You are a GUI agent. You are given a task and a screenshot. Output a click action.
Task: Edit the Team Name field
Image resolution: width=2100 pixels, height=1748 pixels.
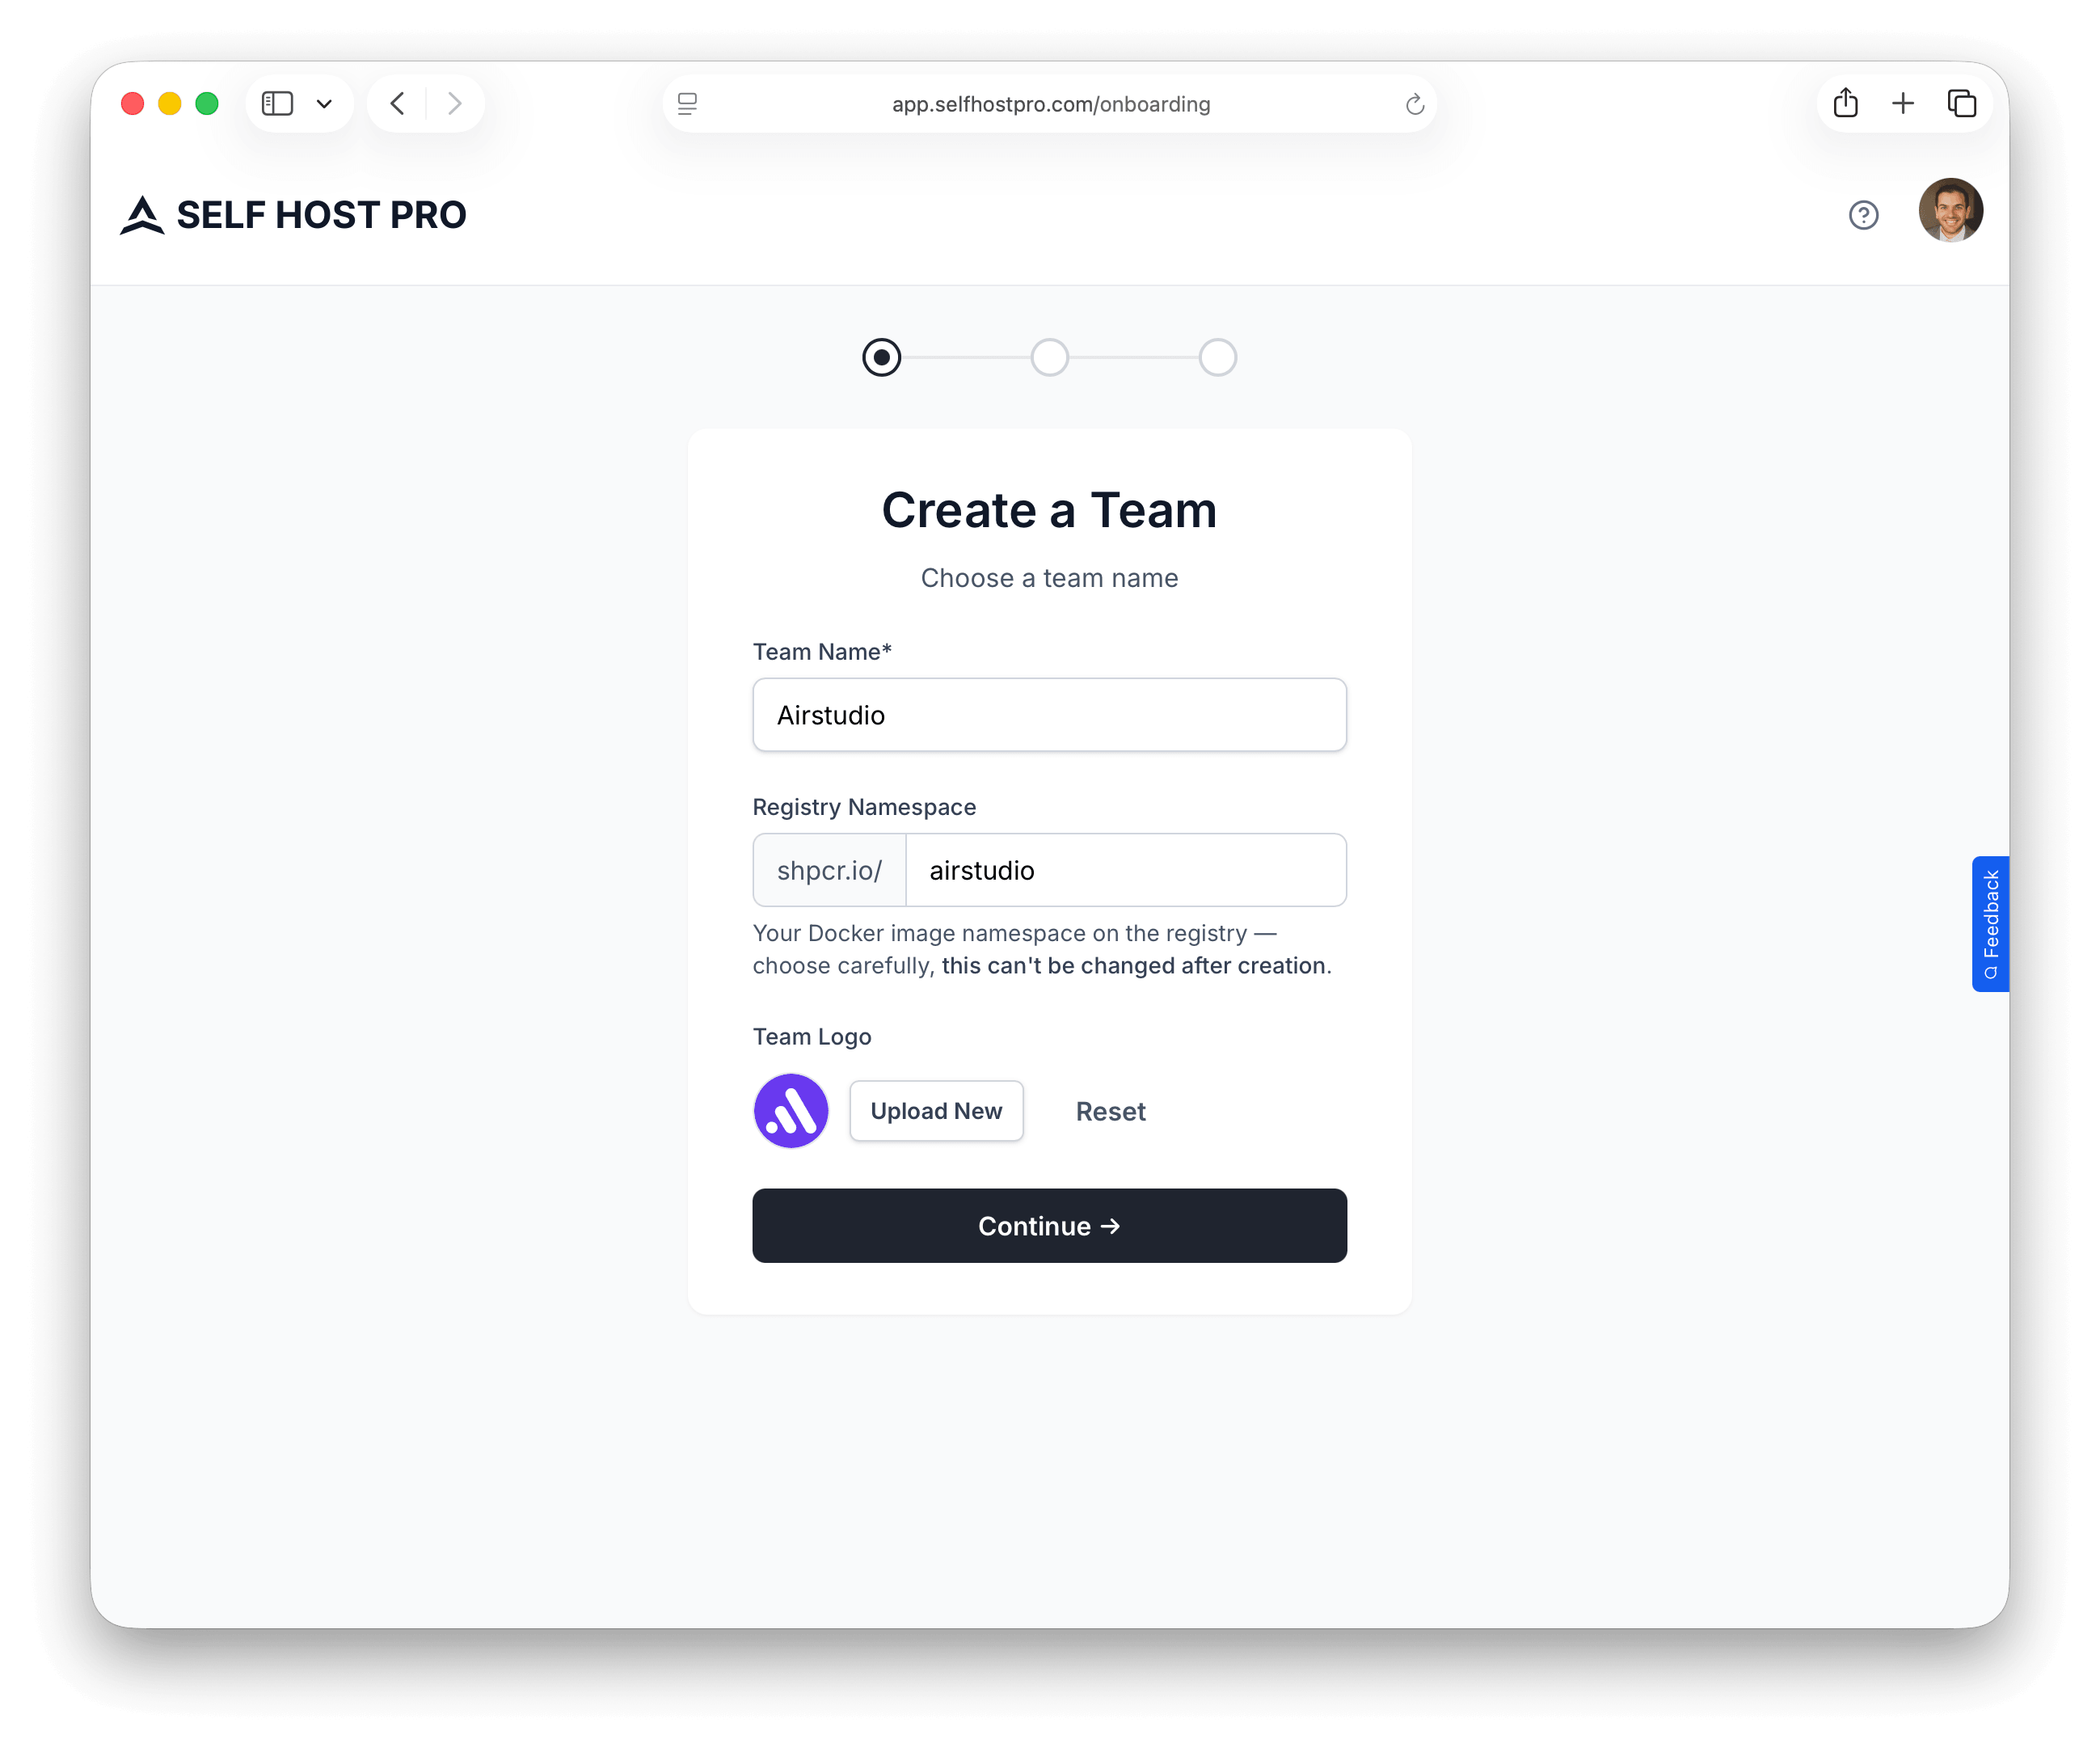click(x=1049, y=715)
